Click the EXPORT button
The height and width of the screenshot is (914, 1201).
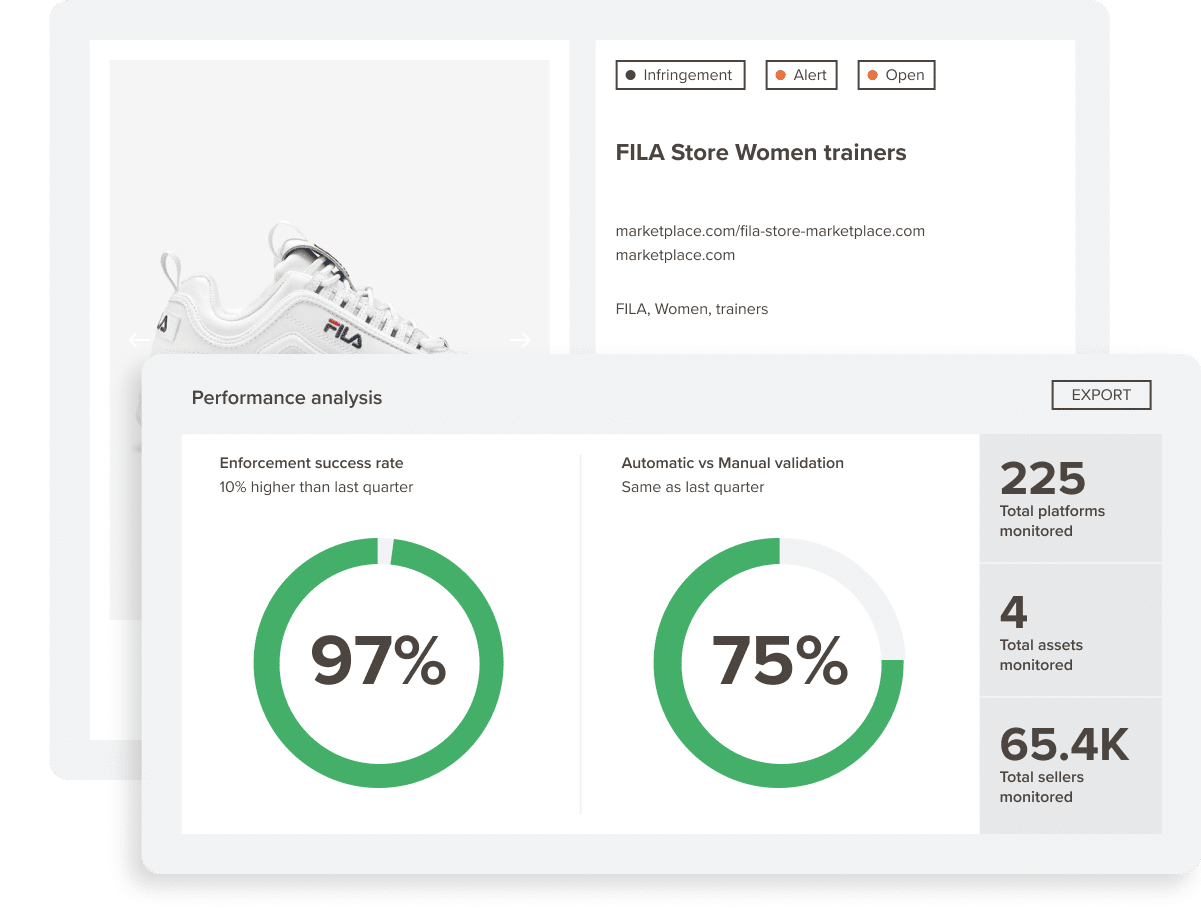coord(1101,395)
